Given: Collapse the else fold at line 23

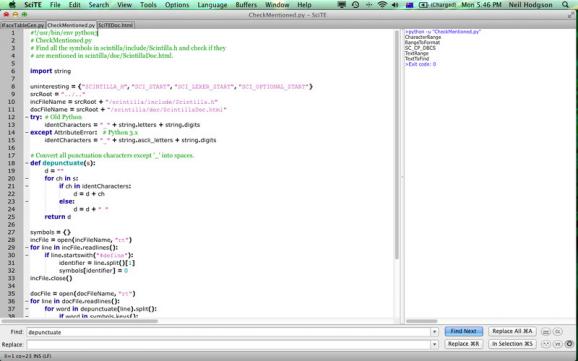Looking at the screenshot, I should click(27, 201).
